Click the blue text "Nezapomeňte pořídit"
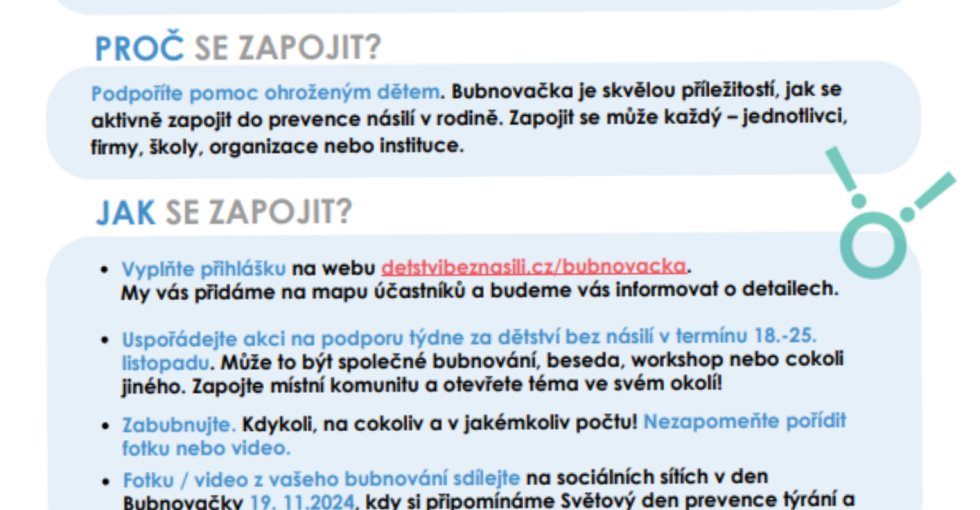This screenshot has width=980, height=510. pyautogui.click(x=744, y=422)
